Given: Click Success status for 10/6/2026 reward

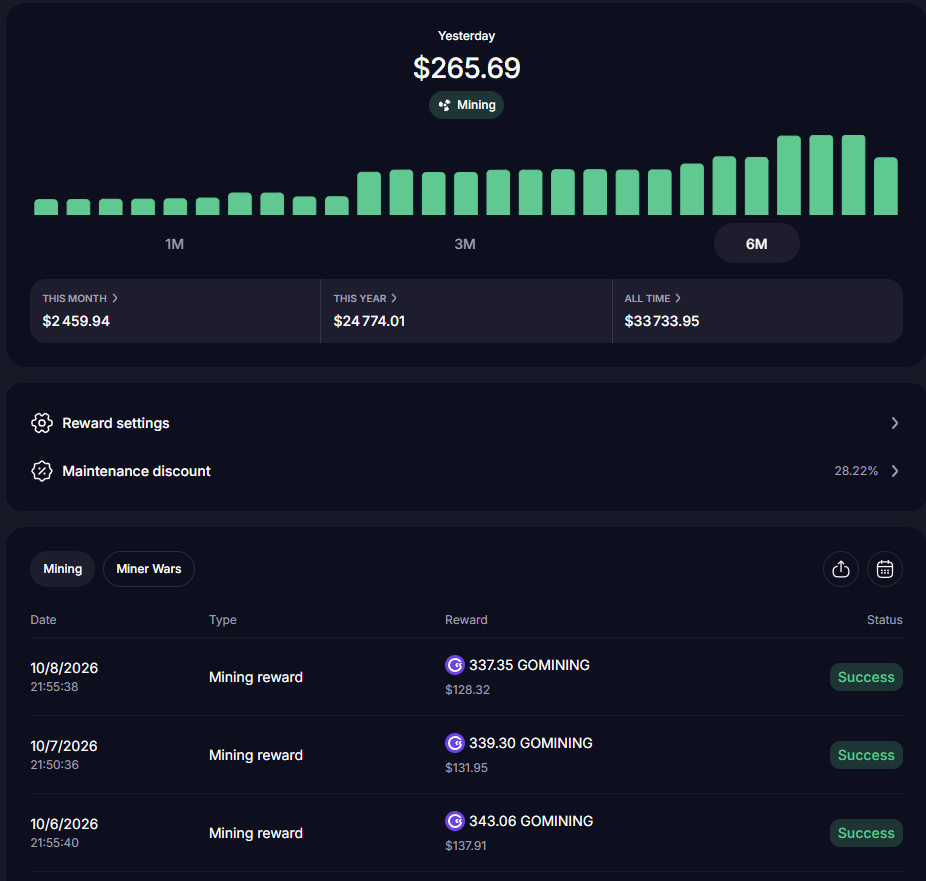Looking at the screenshot, I should pos(866,833).
